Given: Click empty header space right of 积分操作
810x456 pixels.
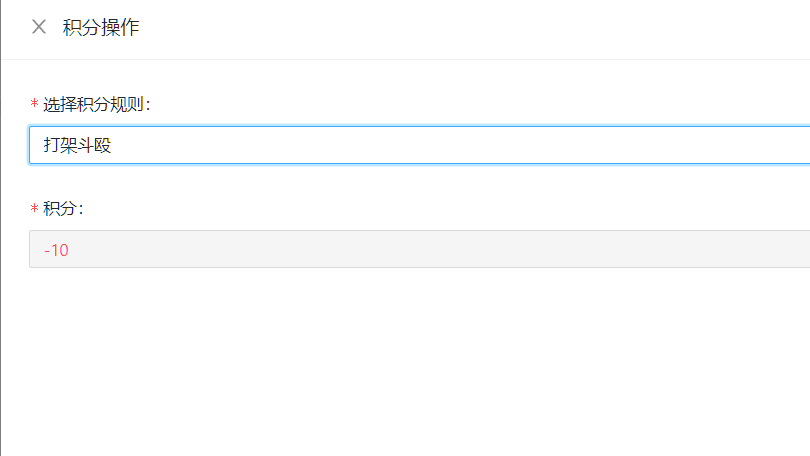Looking at the screenshot, I should coord(465,27).
